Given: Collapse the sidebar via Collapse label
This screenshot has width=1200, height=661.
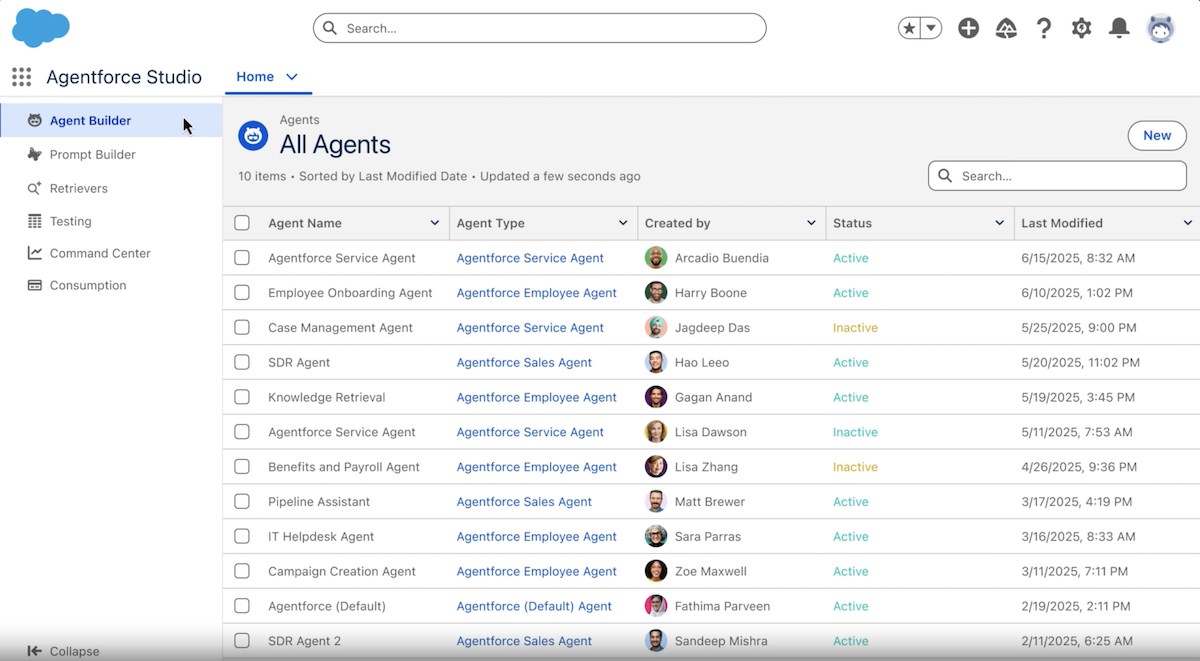Looking at the screenshot, I should click(75, 651).
